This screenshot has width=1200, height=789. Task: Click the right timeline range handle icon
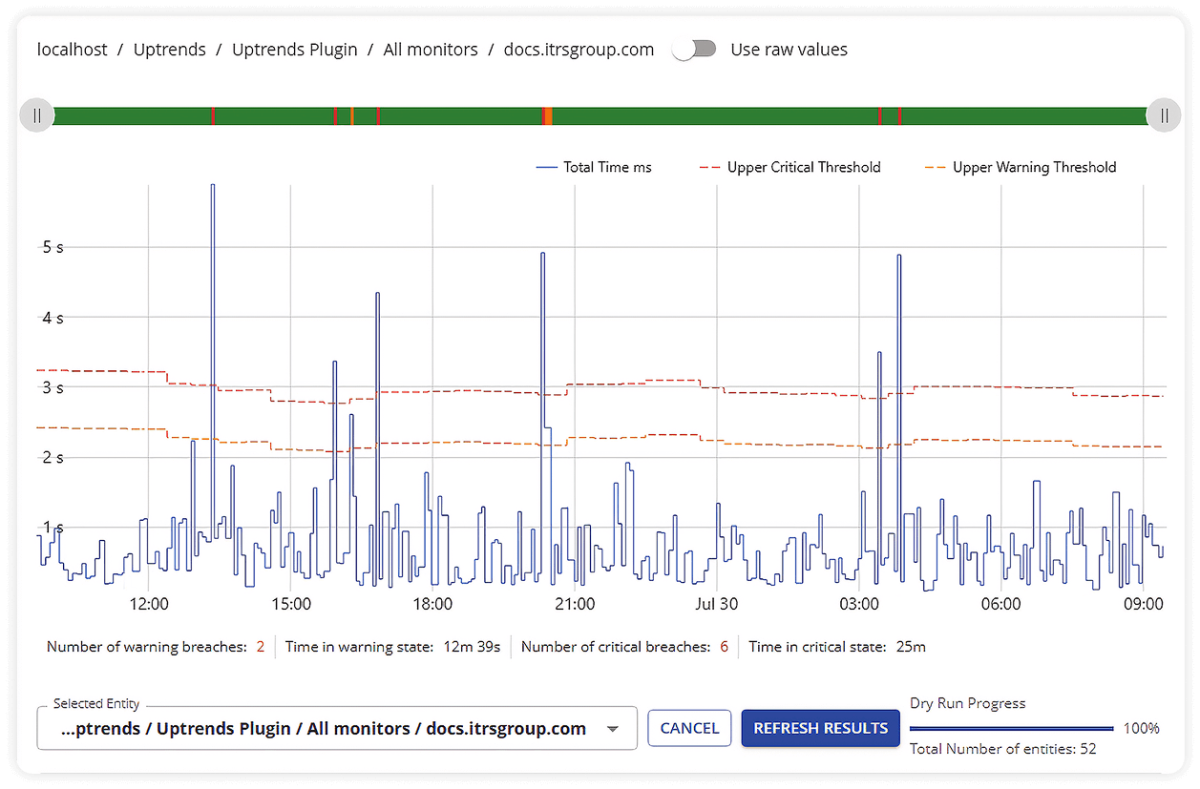[1163, 115]
